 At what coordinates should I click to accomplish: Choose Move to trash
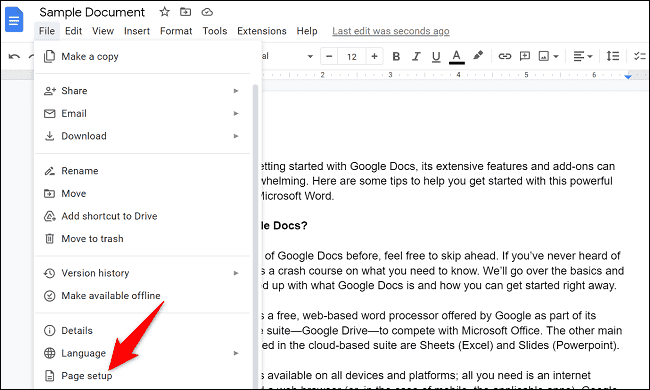143,239
